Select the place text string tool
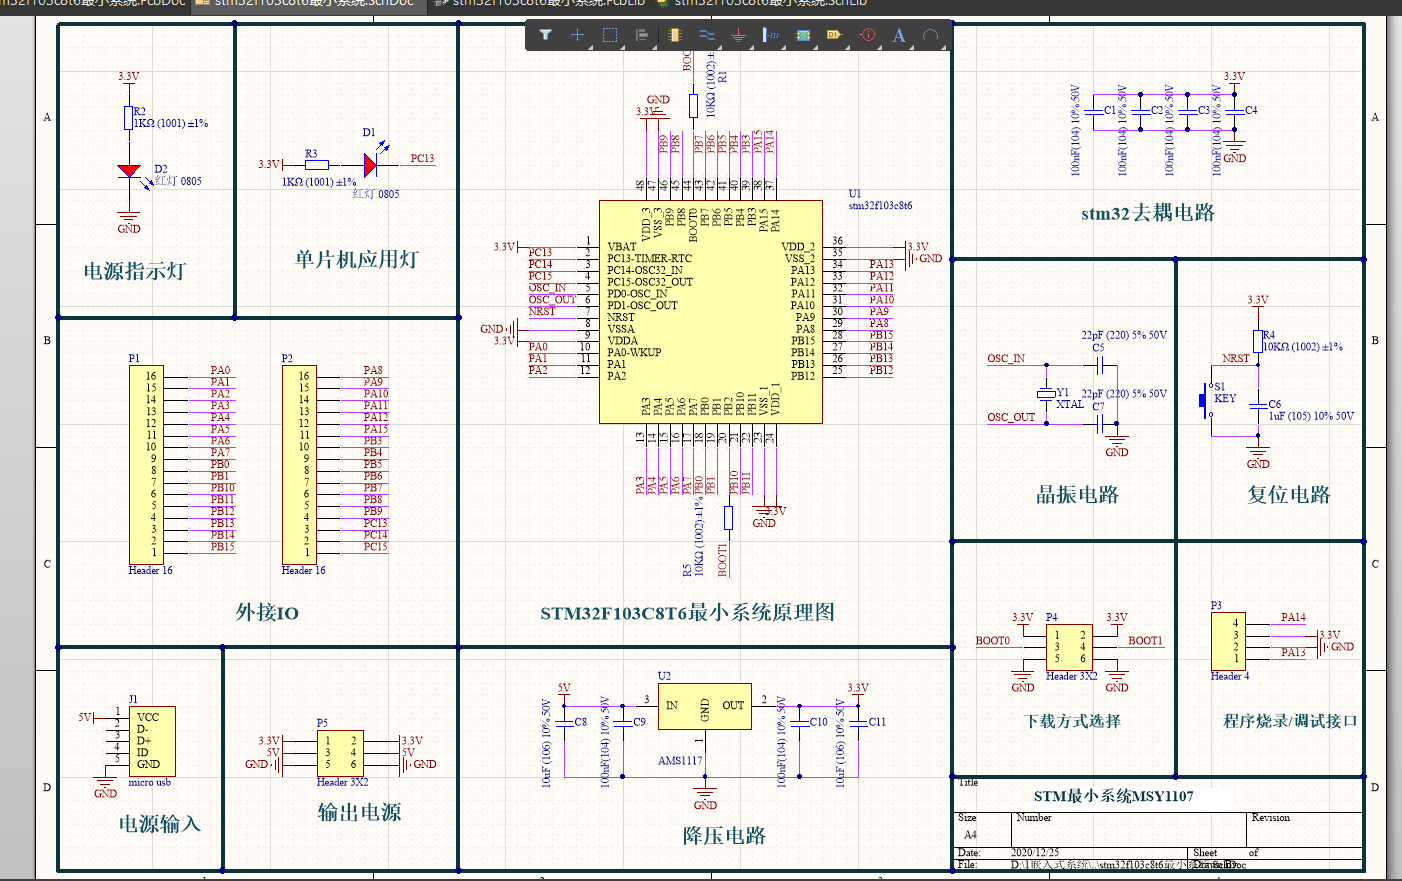Viewport: 1402px width, 881px height. tap(899, 35)
